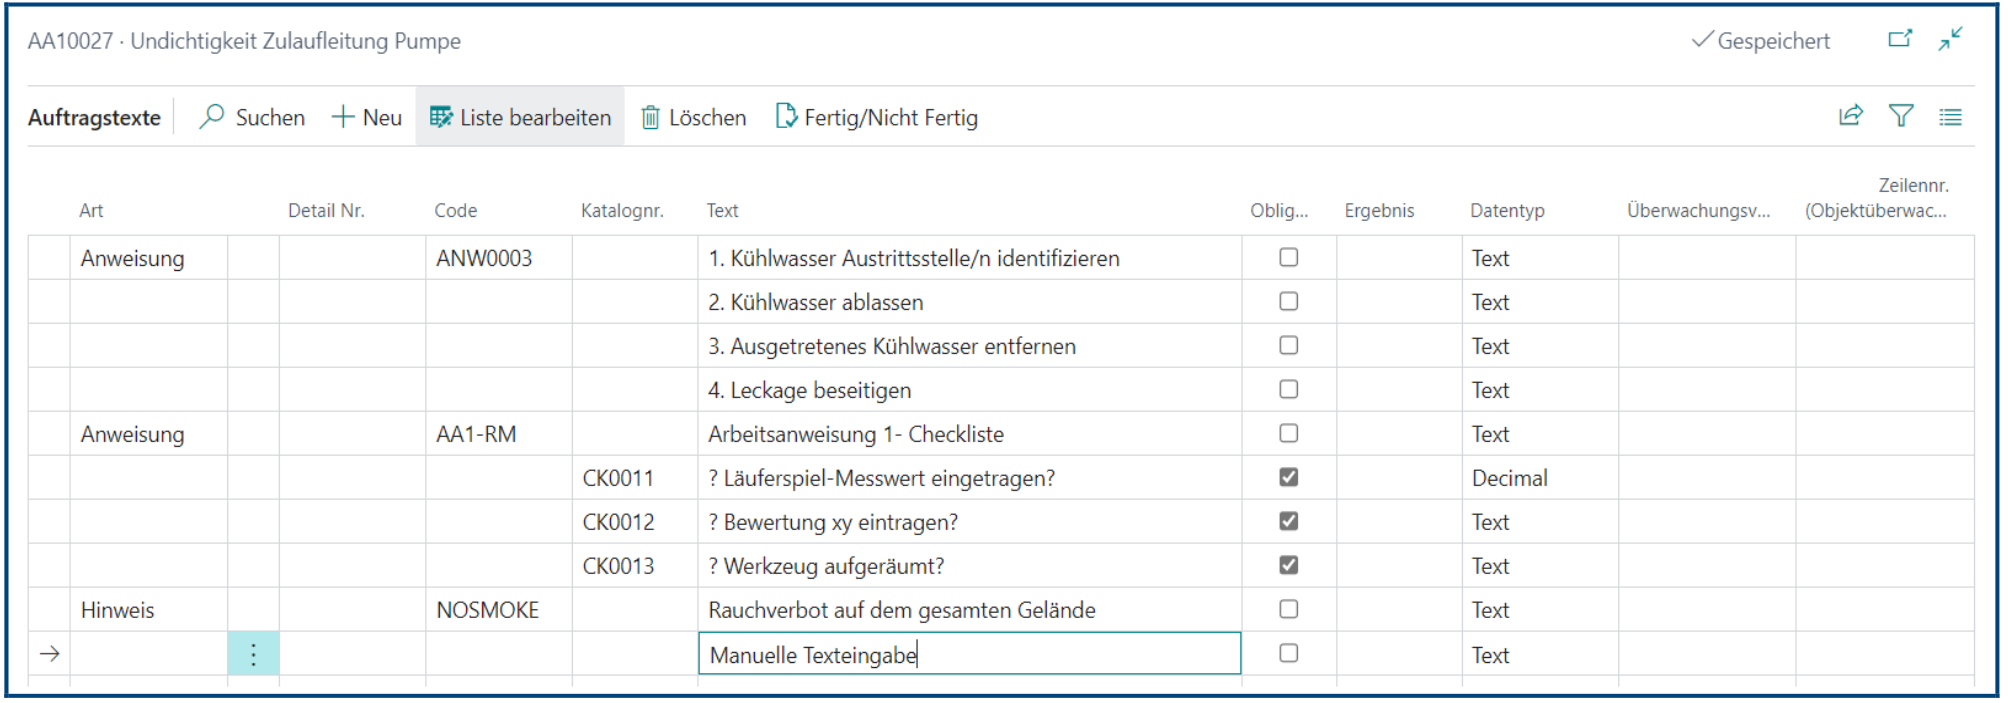
Task: Click the Liste bearbeiten button label
Action: tap(535, 118)
